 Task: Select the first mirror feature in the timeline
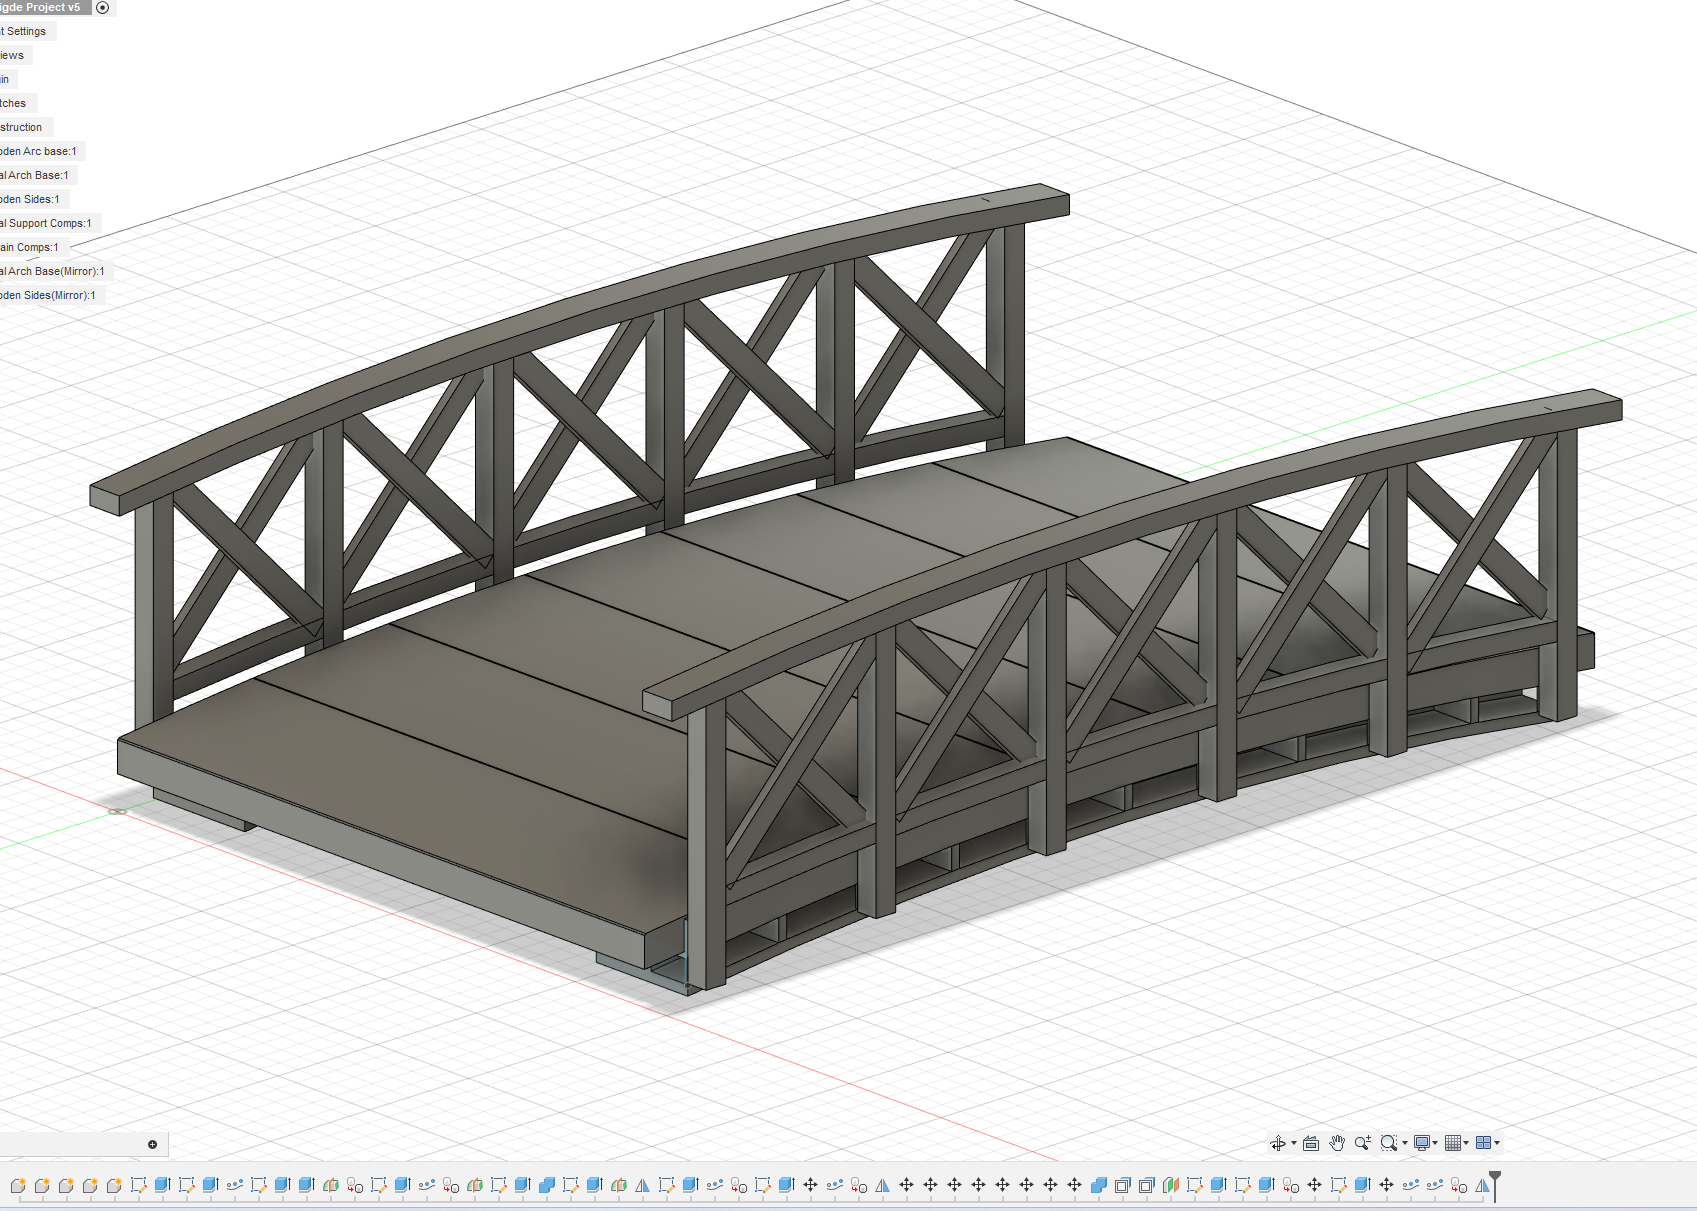pos(642,1185)
